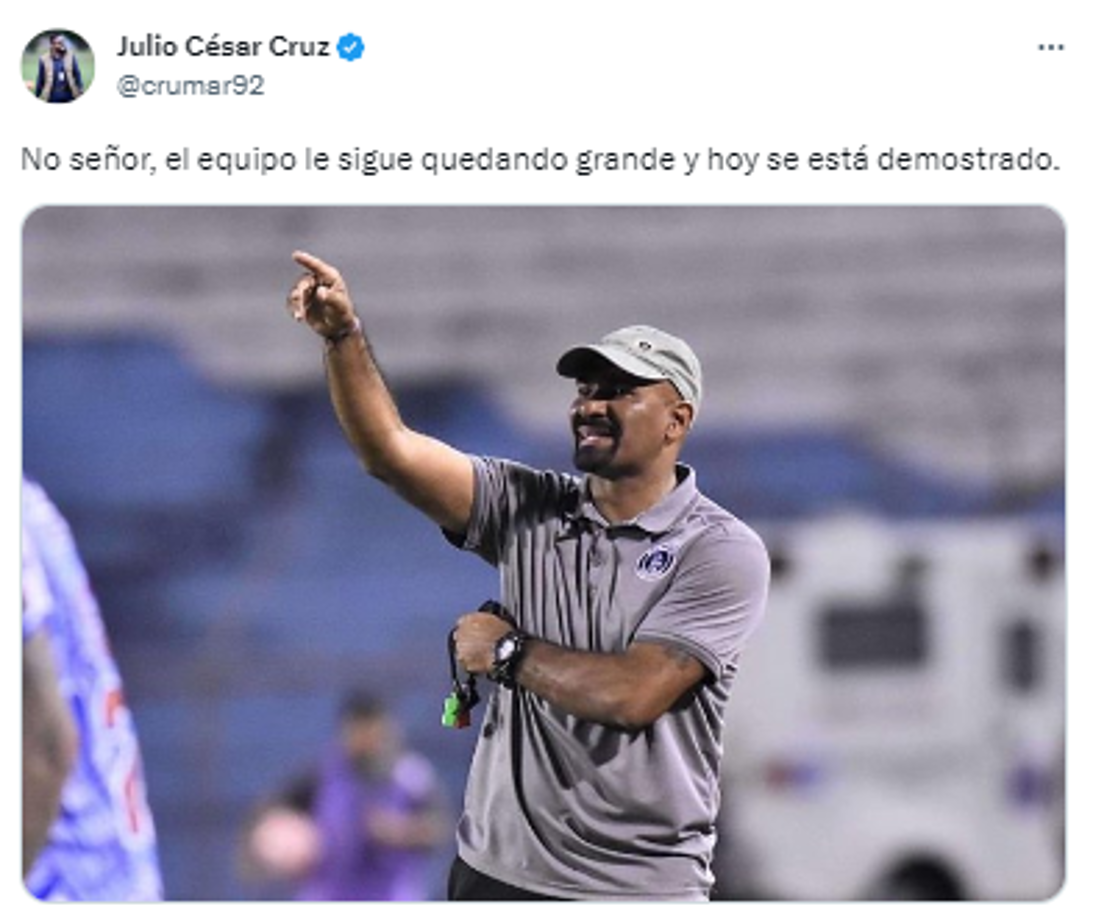Click the tweet text starting "No señor"
Image resolution: width=1093 pixels, height=918 pixels.
coord(540,160)
